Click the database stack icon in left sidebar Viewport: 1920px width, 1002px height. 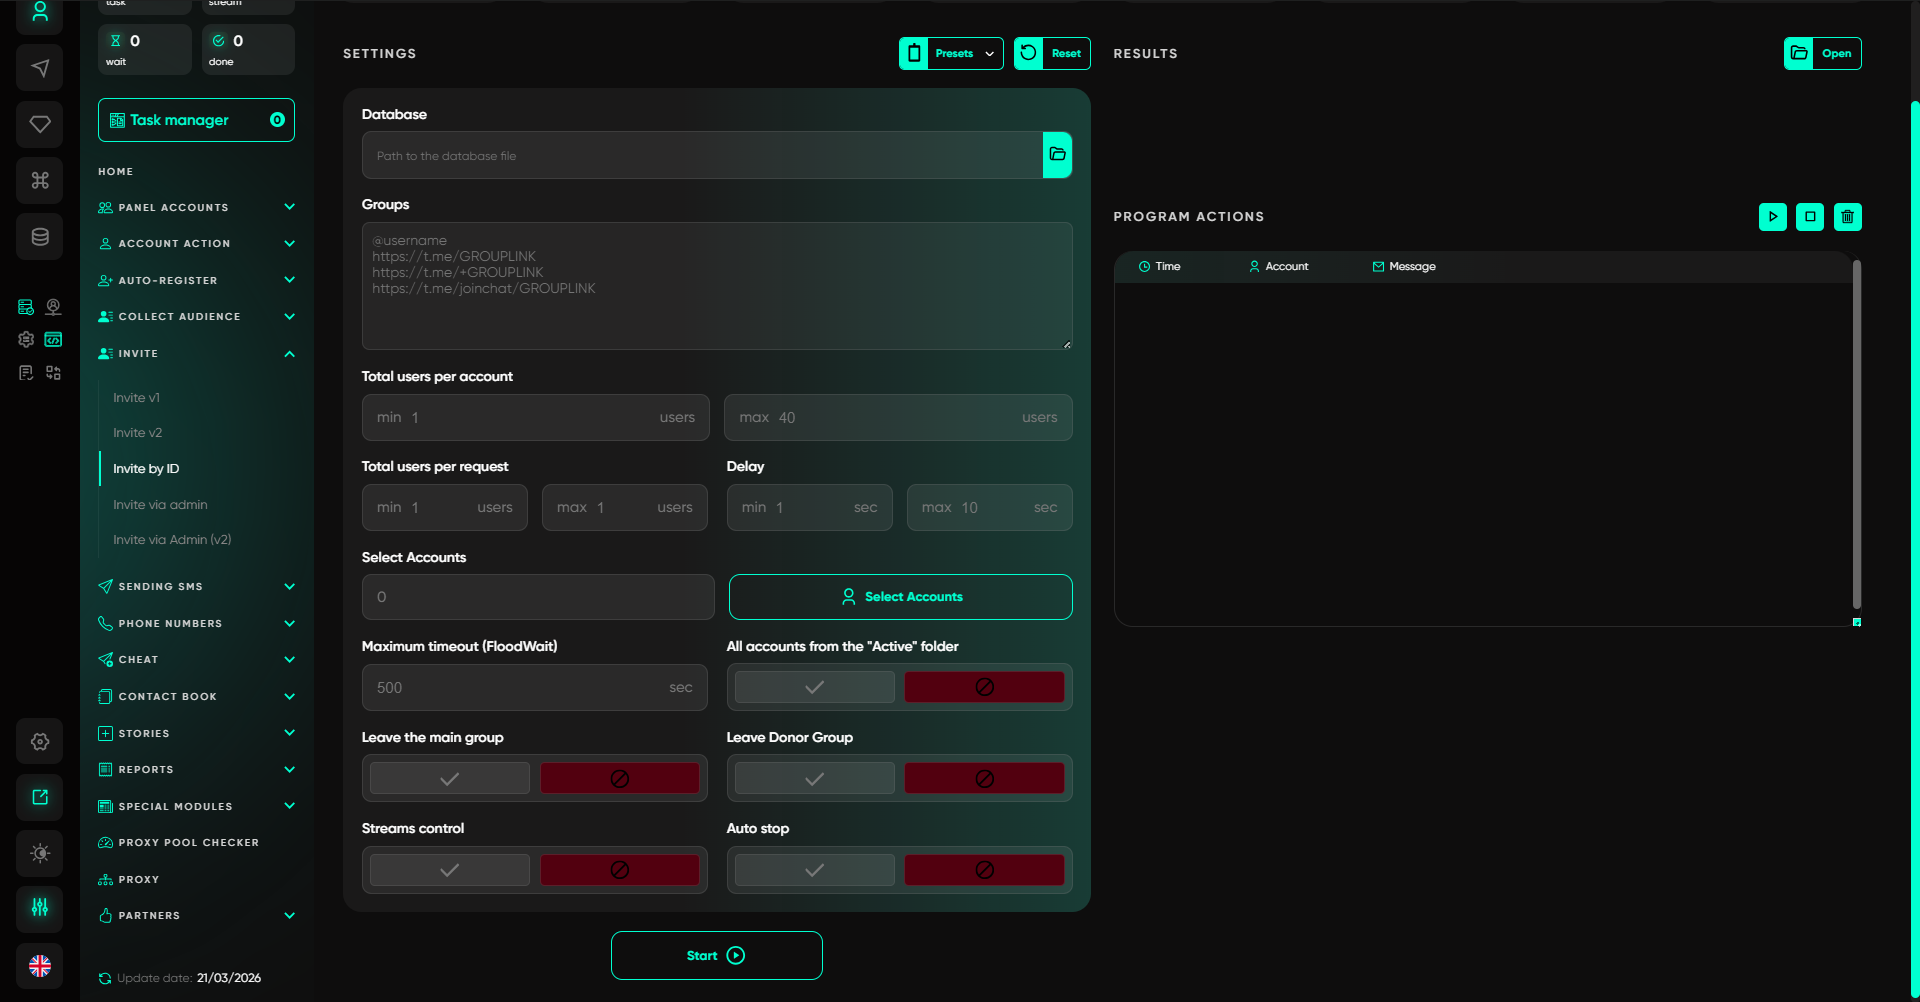[x=40, y=237]
